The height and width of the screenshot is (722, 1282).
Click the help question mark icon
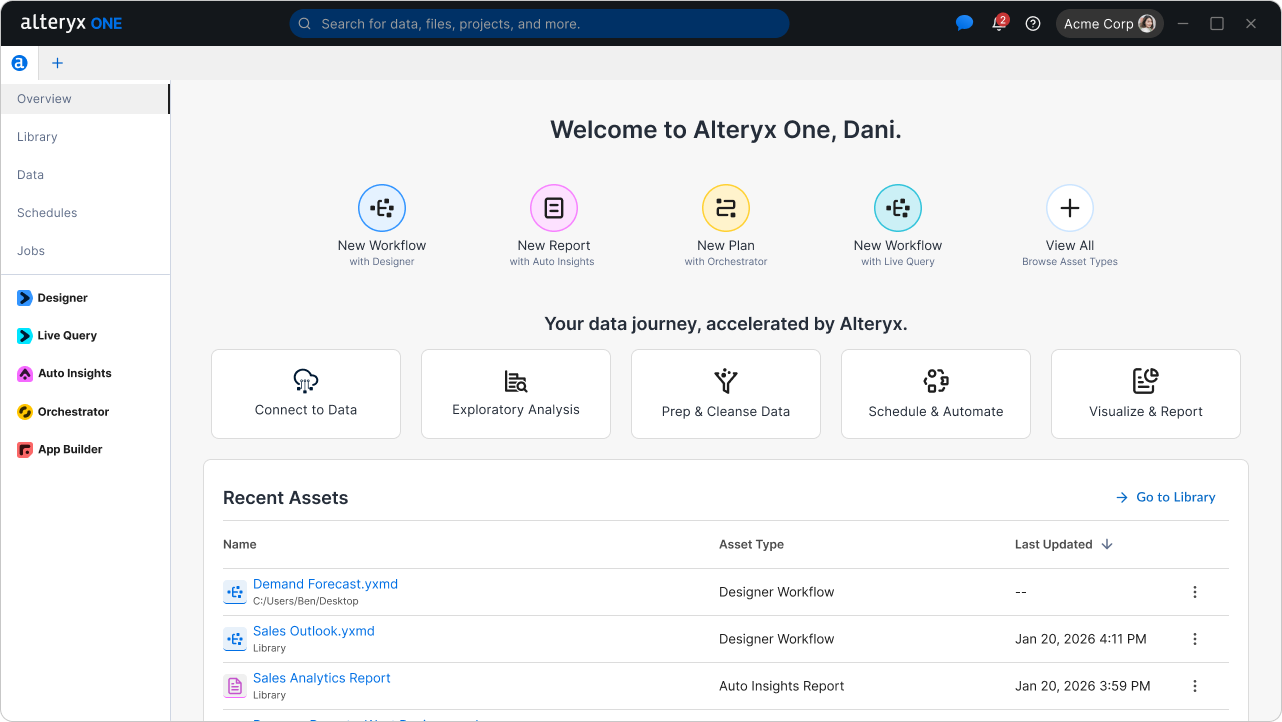tap(1033, 24)
